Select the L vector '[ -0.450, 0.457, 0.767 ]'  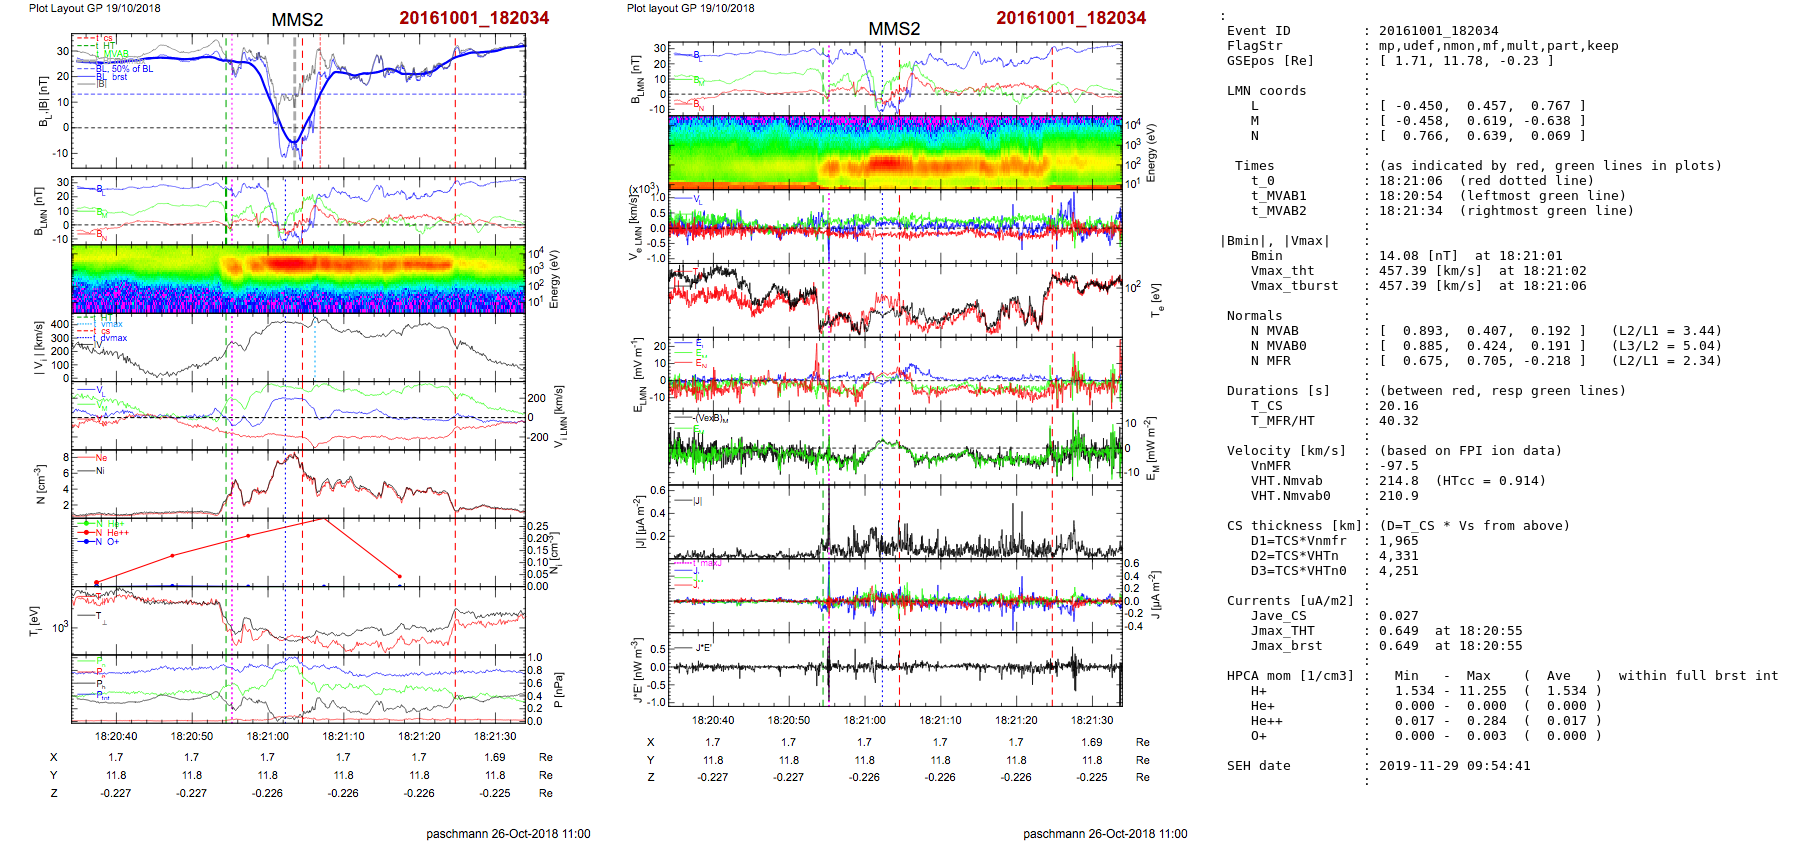[1482, 106]
